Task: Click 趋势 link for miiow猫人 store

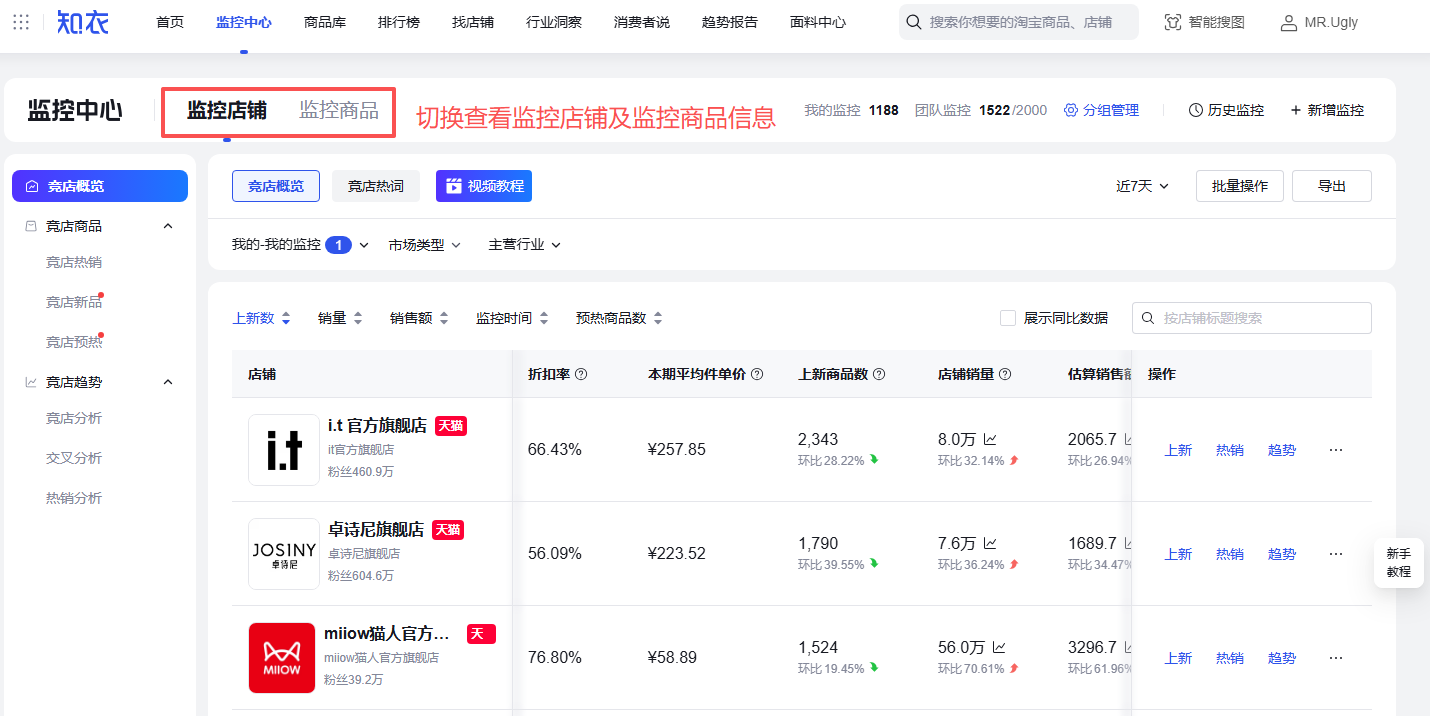Action: pos(1282,658)
